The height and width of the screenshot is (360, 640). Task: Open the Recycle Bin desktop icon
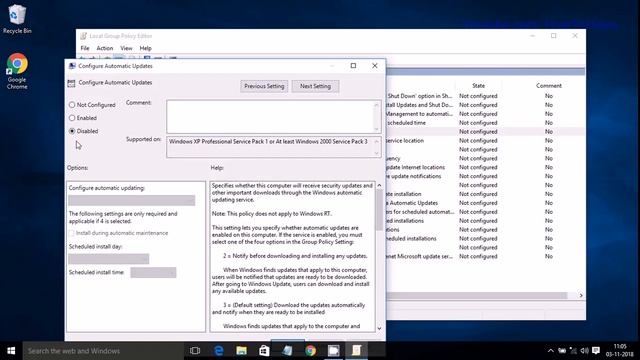17,19
